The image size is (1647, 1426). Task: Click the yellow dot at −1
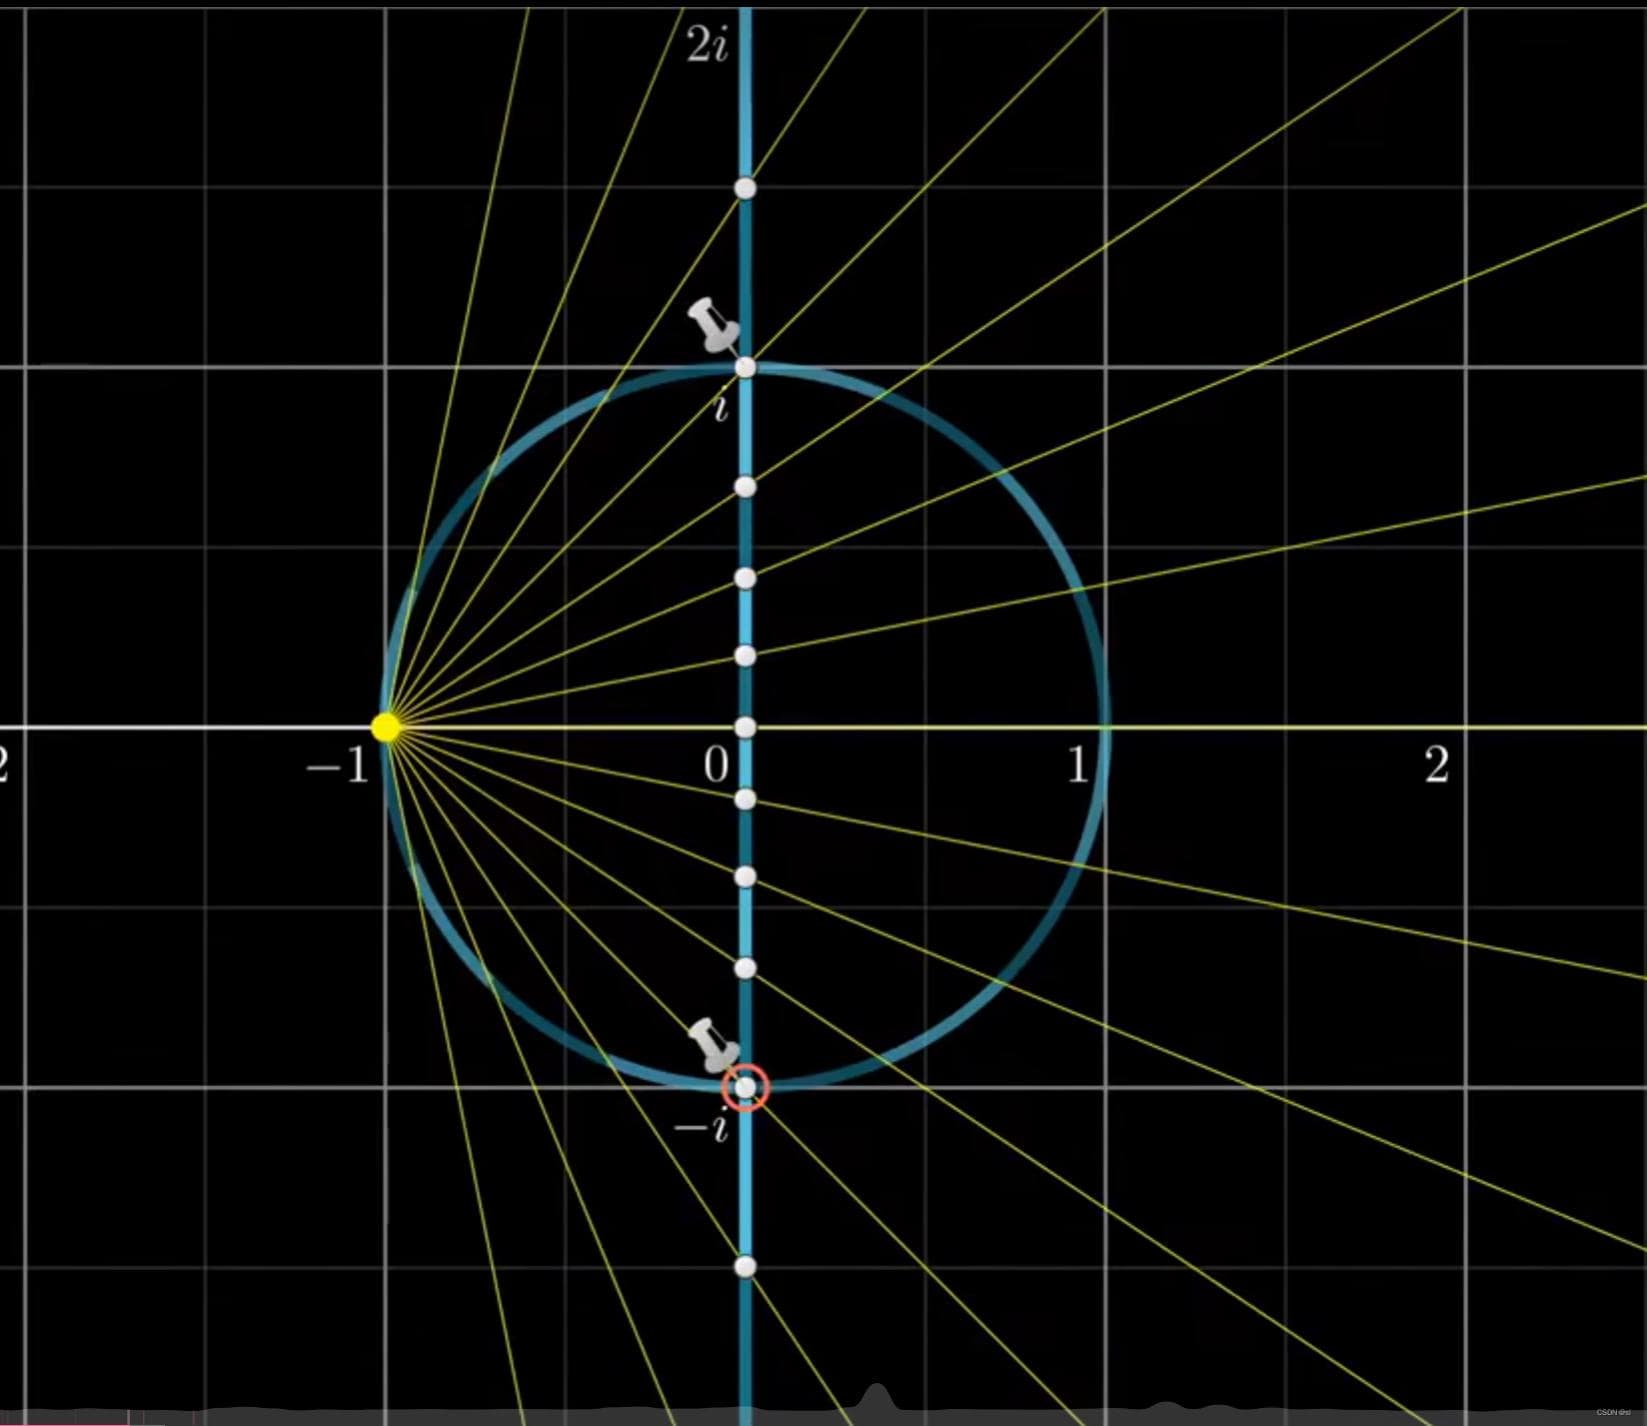coord(386,727)
